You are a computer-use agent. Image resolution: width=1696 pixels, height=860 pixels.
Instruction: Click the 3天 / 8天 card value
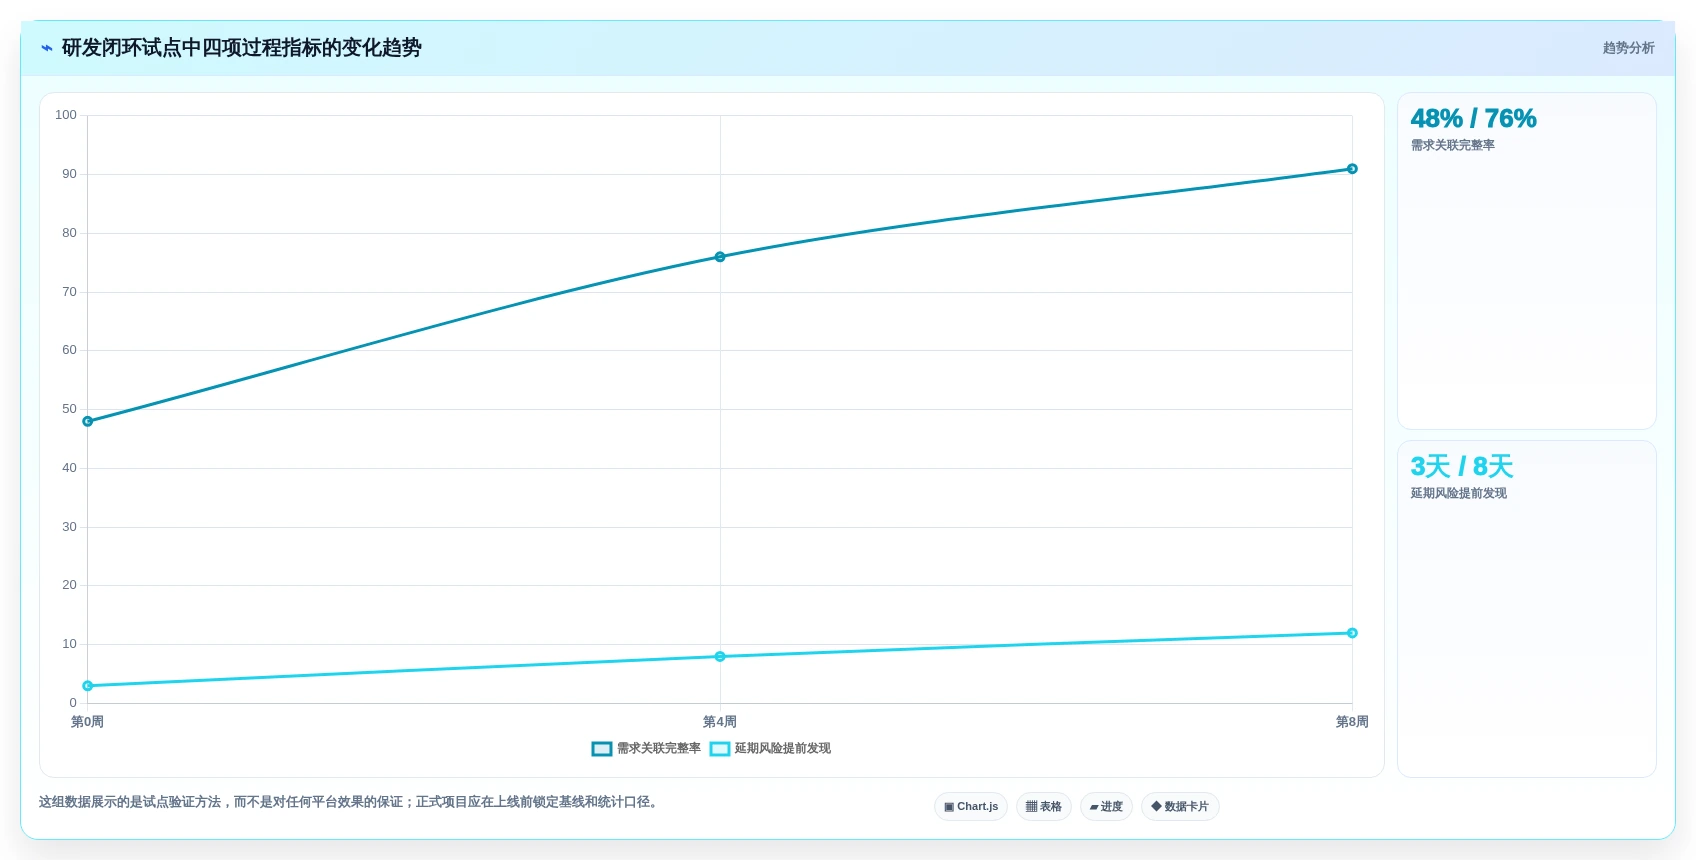point(1461,467)
